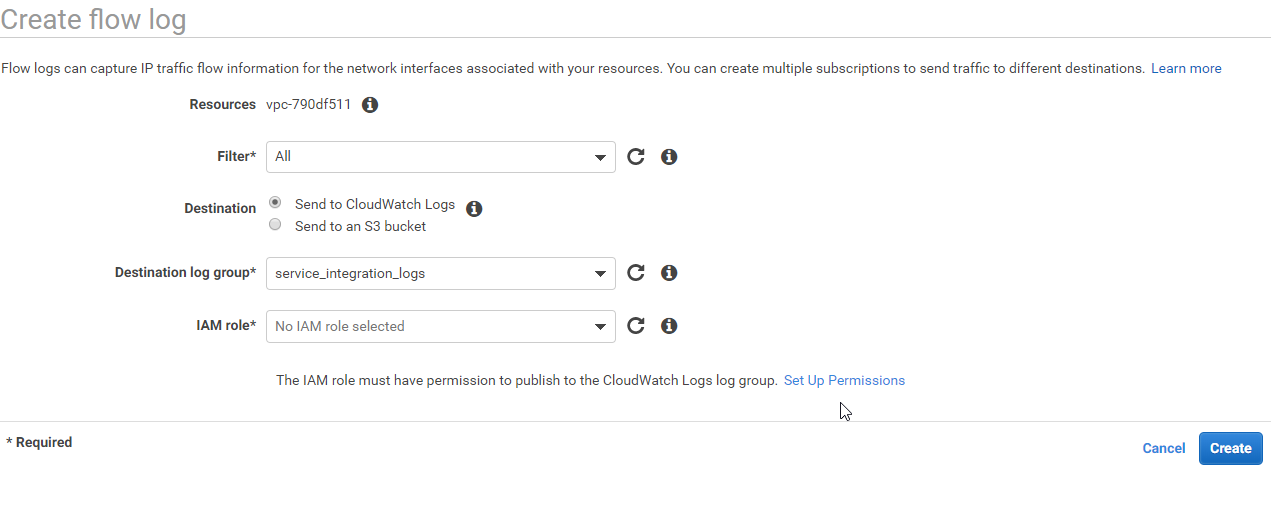Show info about the Filter field
1285x511 pixels.
(x=669, y=157)
